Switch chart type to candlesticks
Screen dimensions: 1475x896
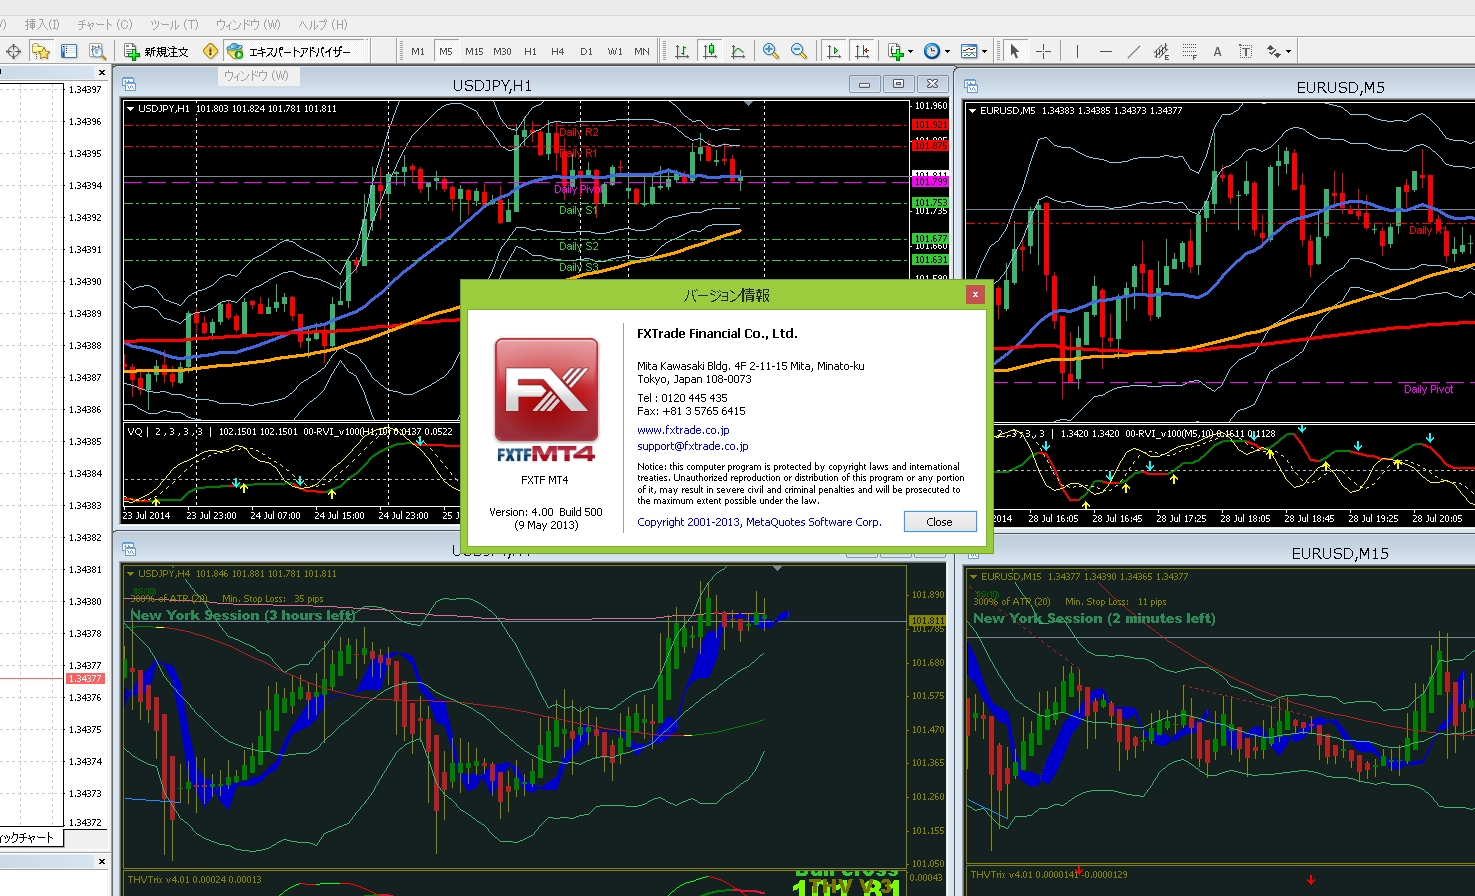click(709, 51)
